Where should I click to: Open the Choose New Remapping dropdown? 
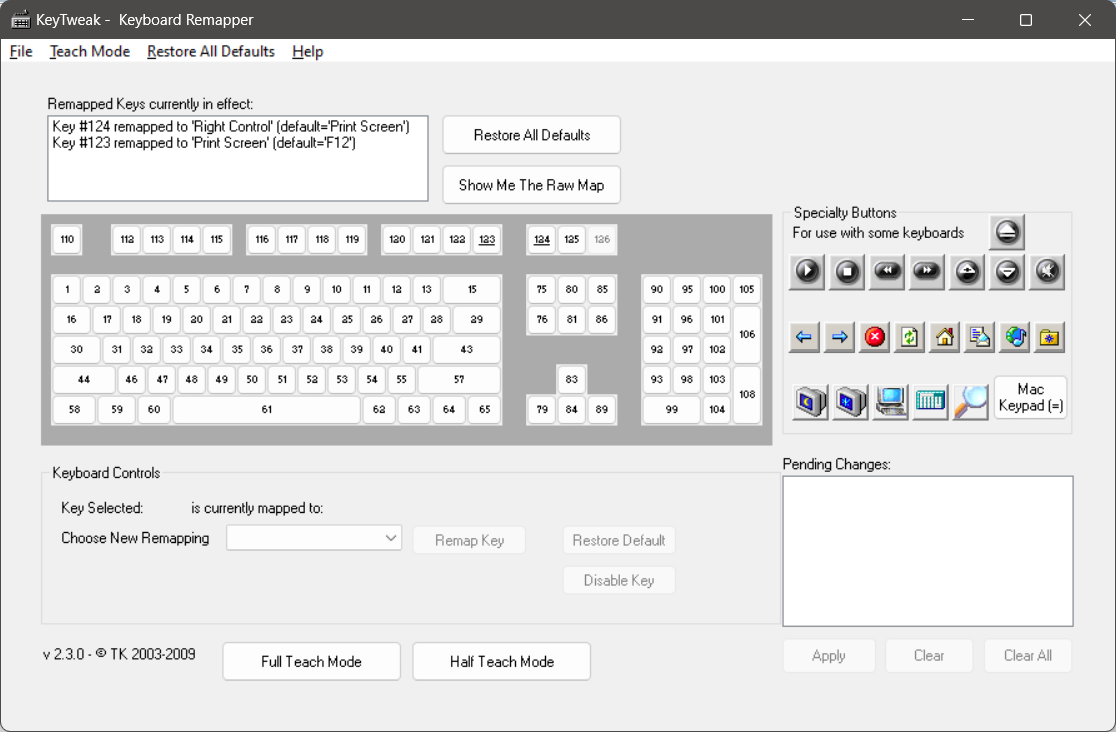click(314, 538)
